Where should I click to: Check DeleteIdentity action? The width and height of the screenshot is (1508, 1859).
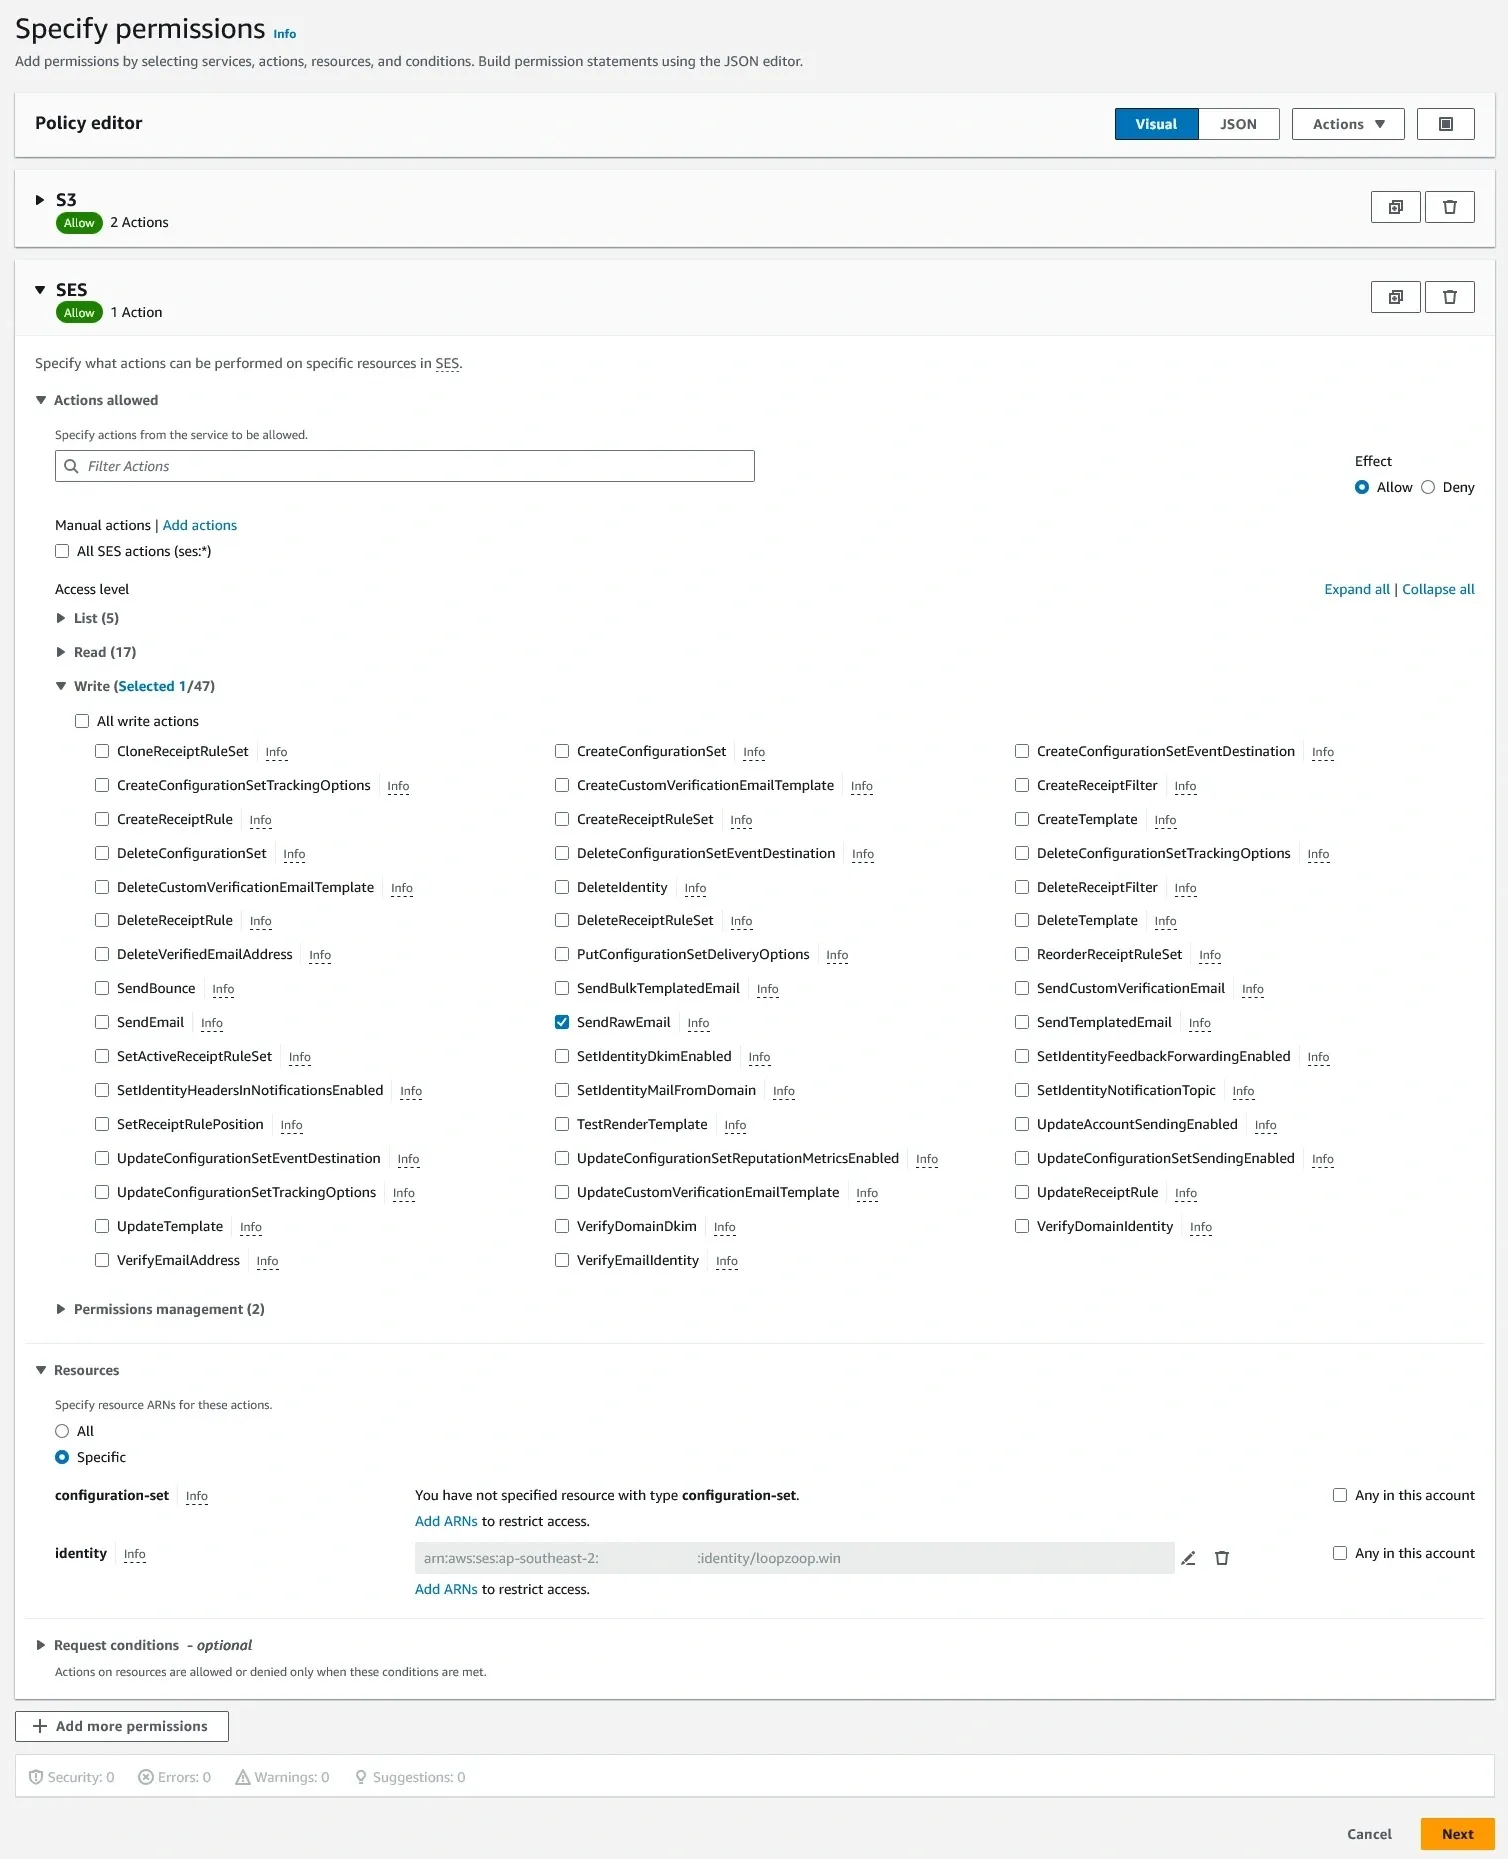tap(562, 887)
